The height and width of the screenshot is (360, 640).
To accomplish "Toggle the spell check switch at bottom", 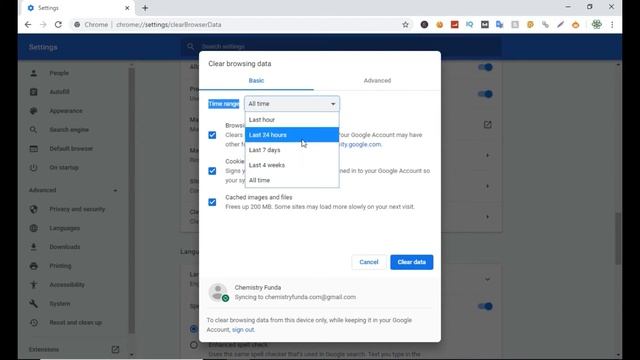I will point(485,306).
